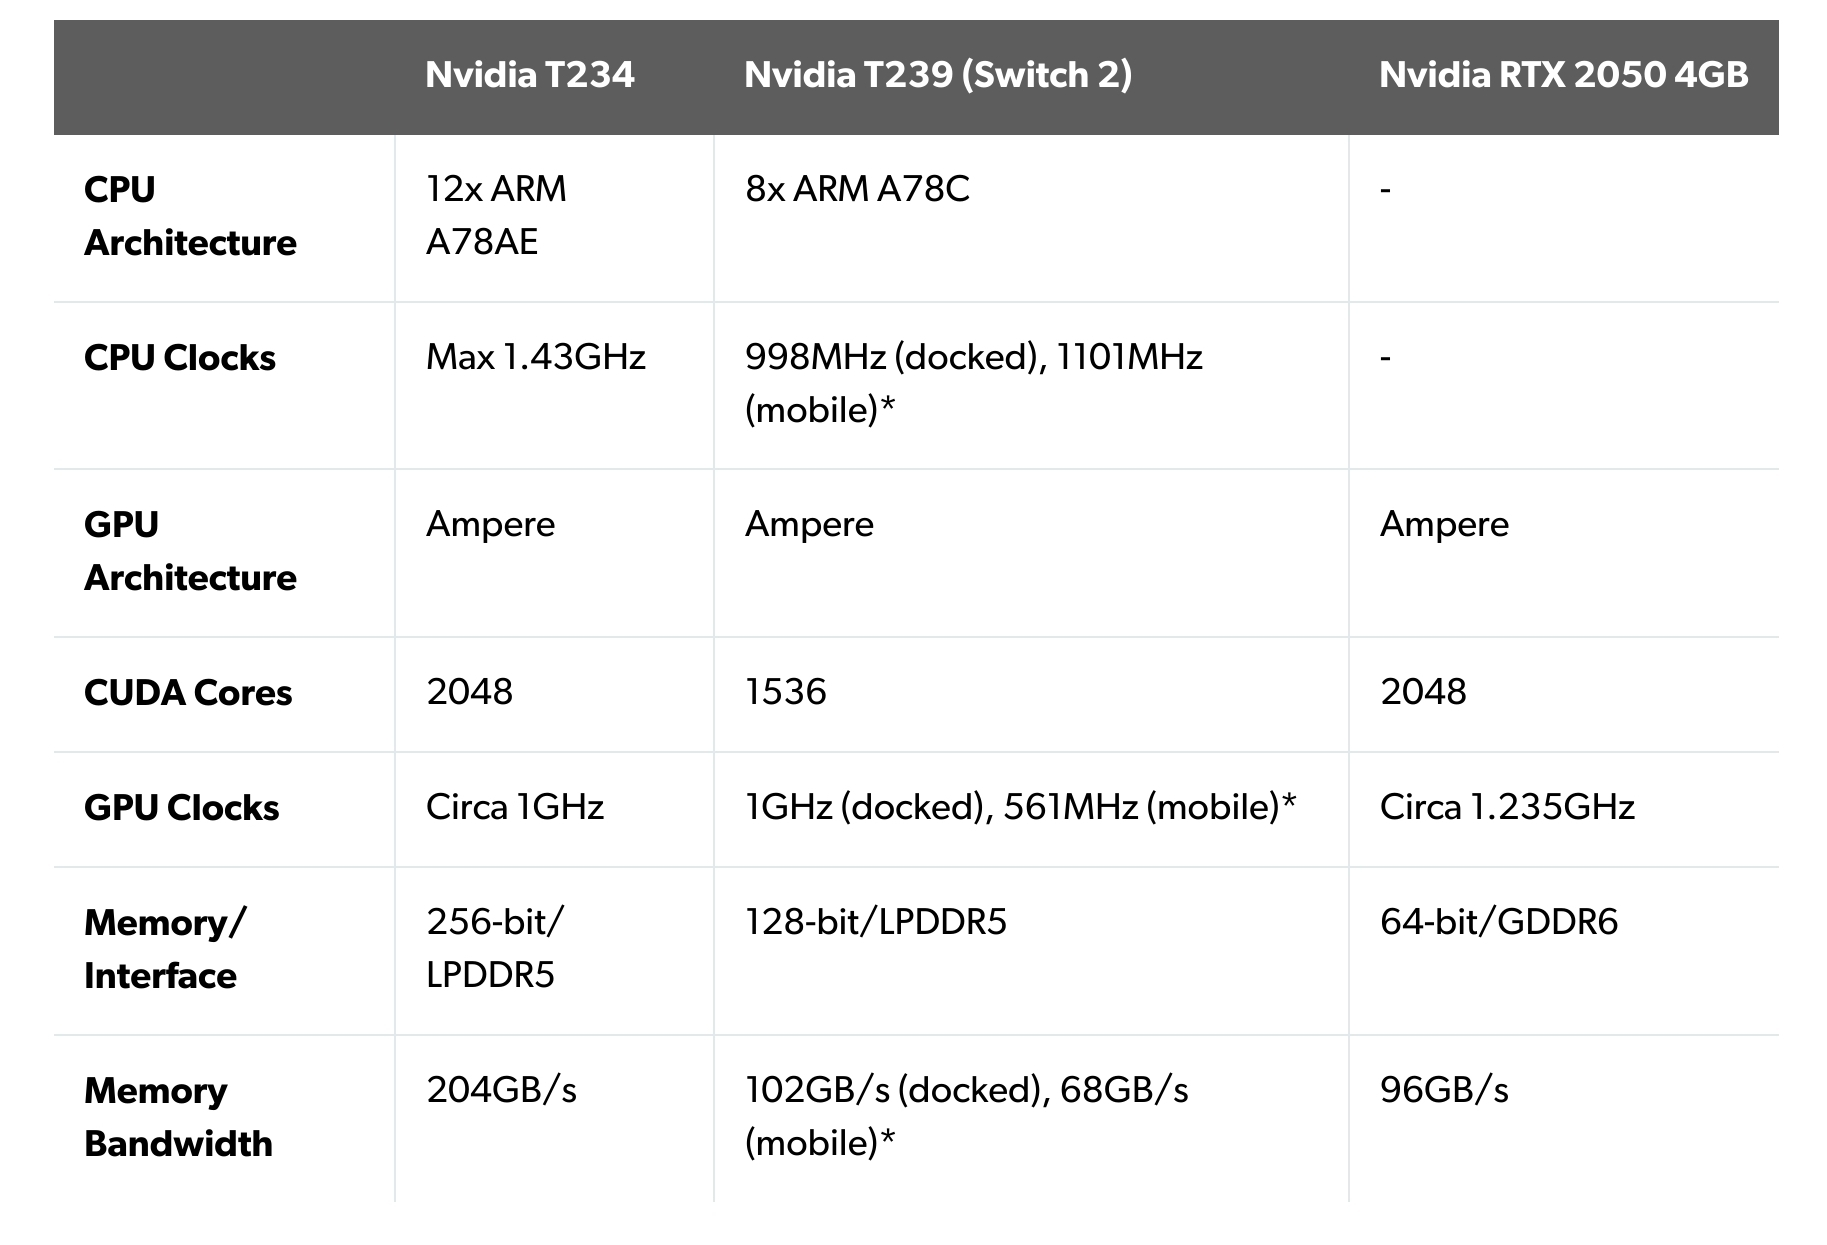The width and height of the screenshot is (1827, 1245).
Task: Click the Nvidia RTX 2050 4GB header
Action: (x=1563, y=75)
